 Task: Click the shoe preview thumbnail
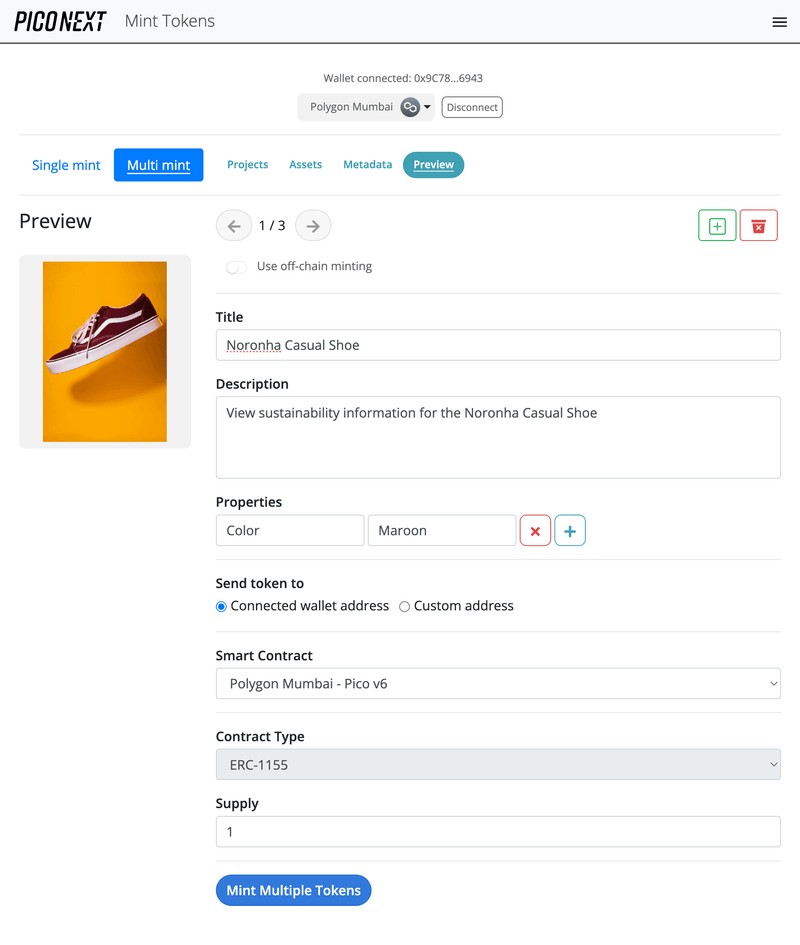click(x=105, y=351)
